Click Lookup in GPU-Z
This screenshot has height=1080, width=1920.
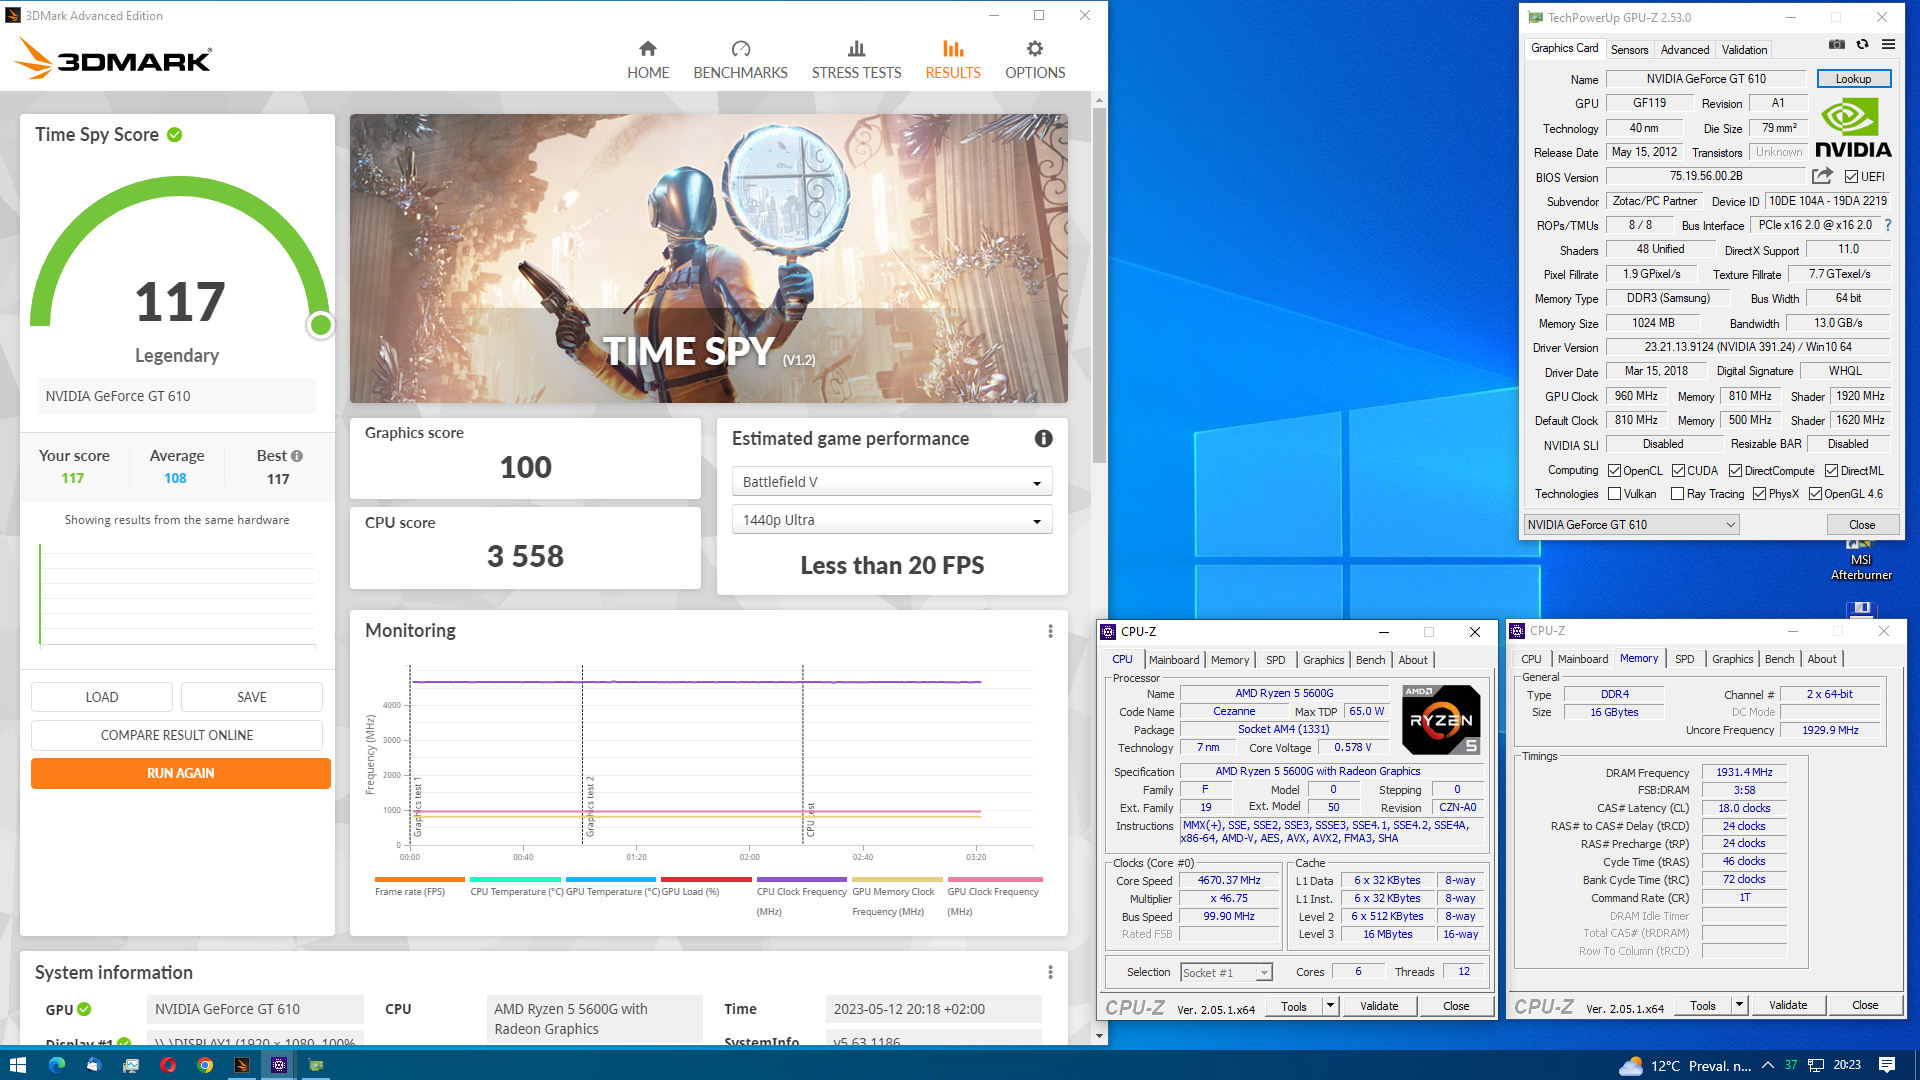(1853, 79)
